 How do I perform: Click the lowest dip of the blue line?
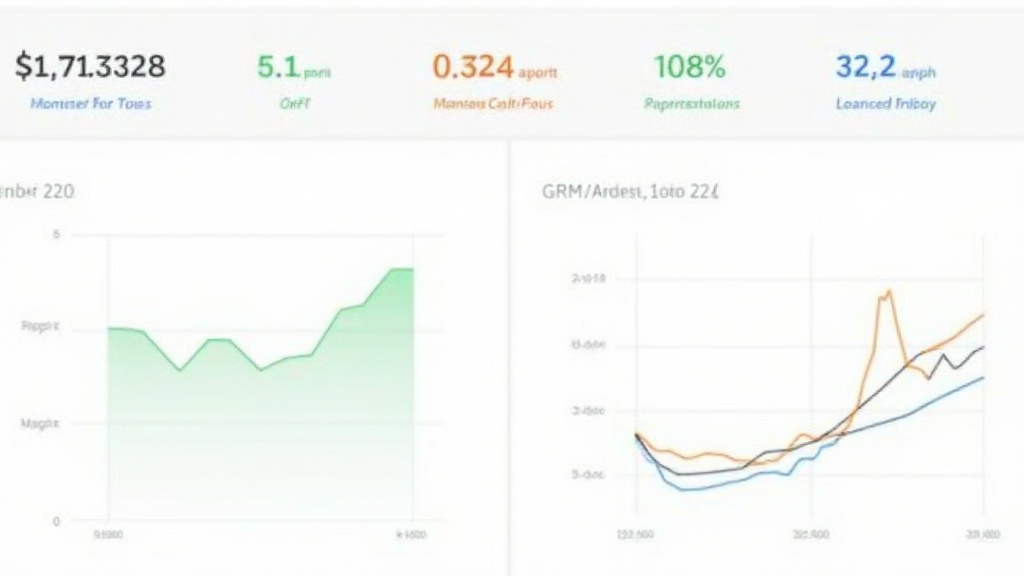click(x=680, y=490)
